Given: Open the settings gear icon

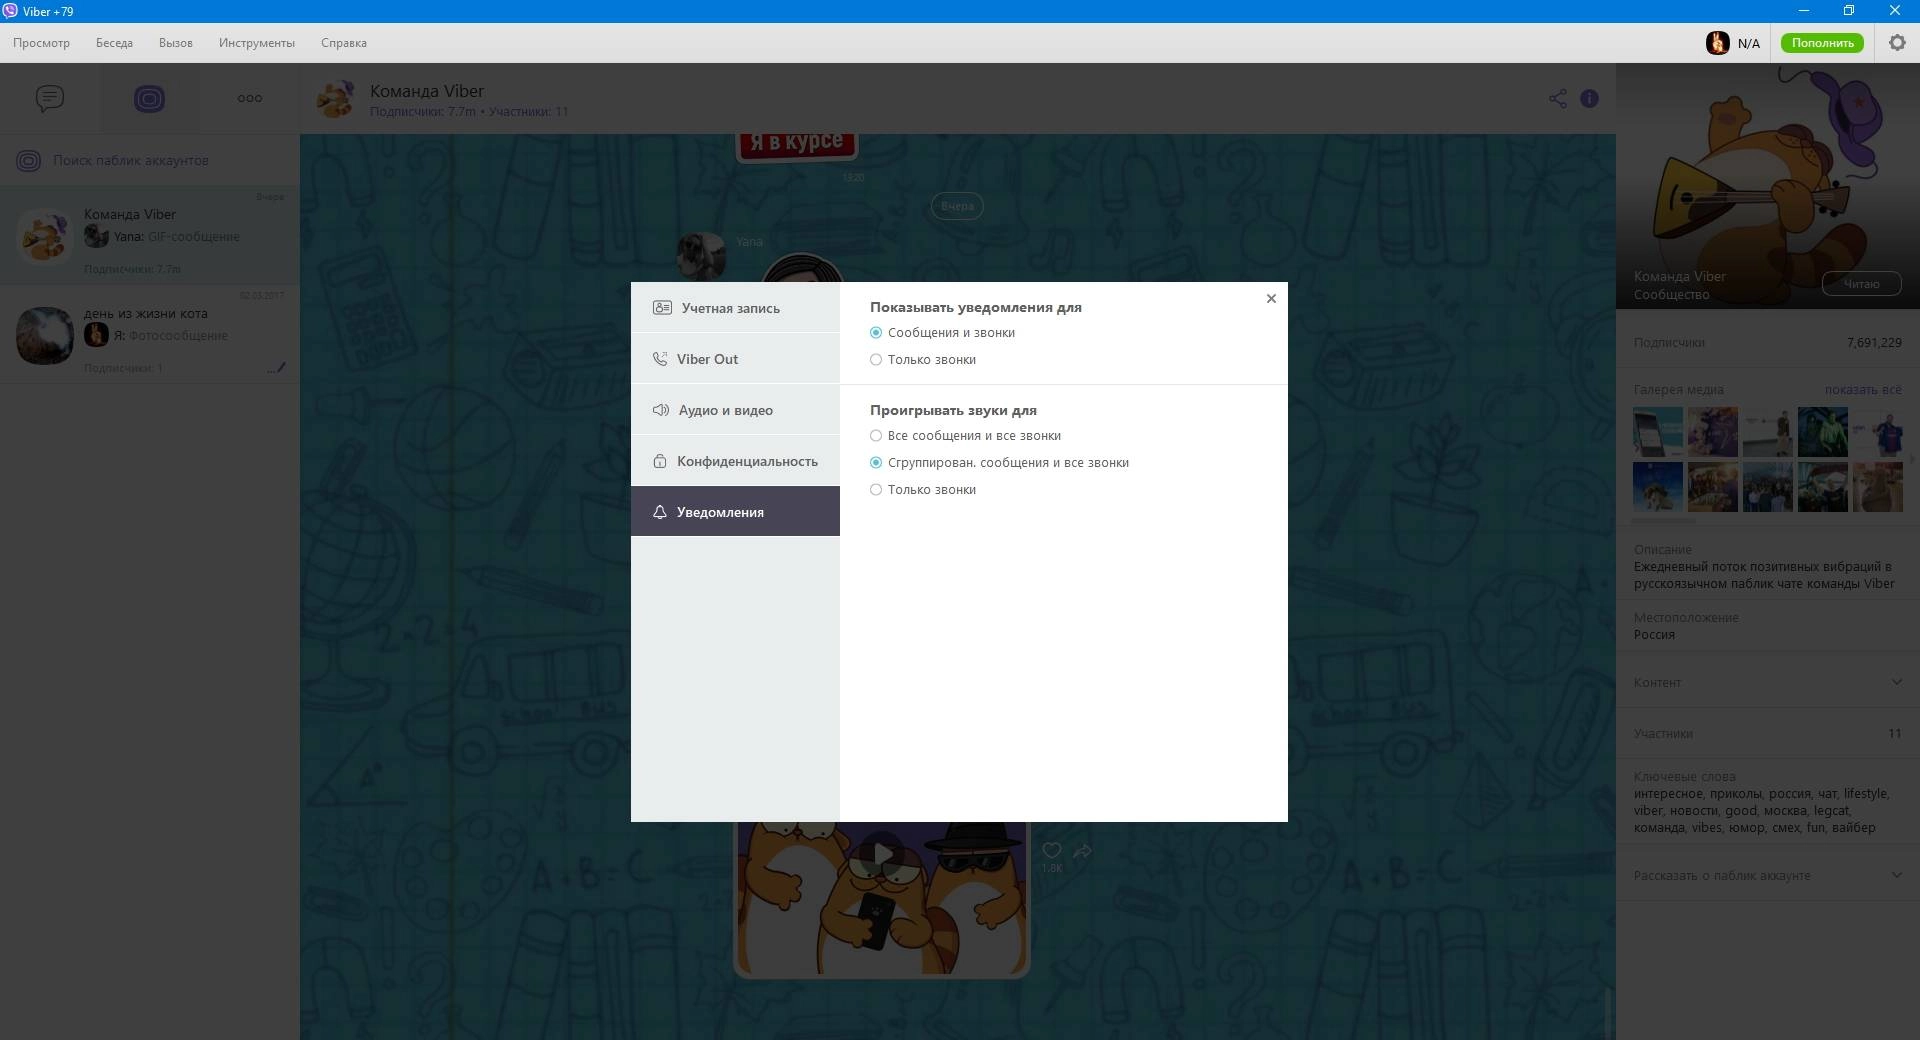Looking at the screenshot, I should coord(1897,43).
